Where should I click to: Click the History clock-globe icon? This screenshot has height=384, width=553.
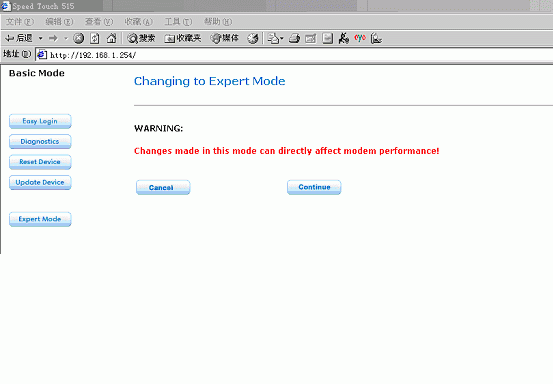click(253, 38)
